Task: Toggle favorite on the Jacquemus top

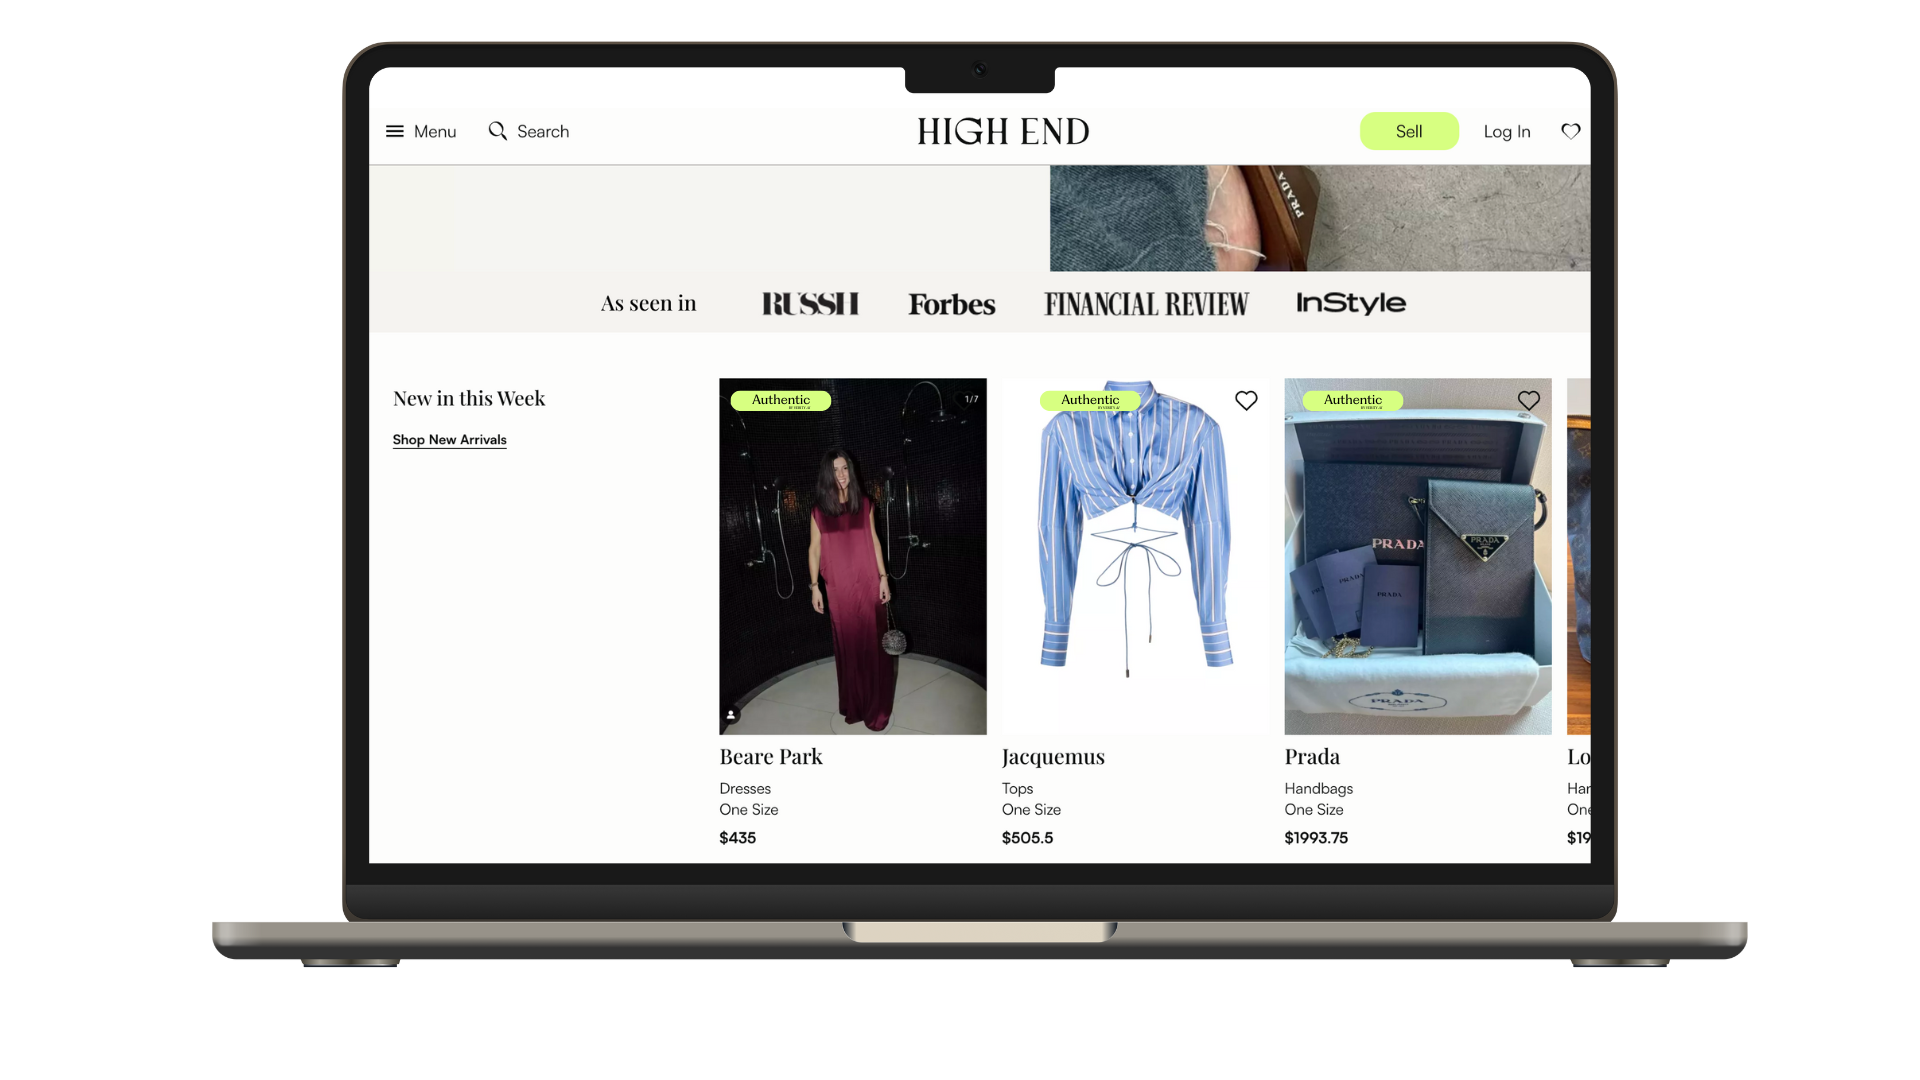Action: [1246, 400]
